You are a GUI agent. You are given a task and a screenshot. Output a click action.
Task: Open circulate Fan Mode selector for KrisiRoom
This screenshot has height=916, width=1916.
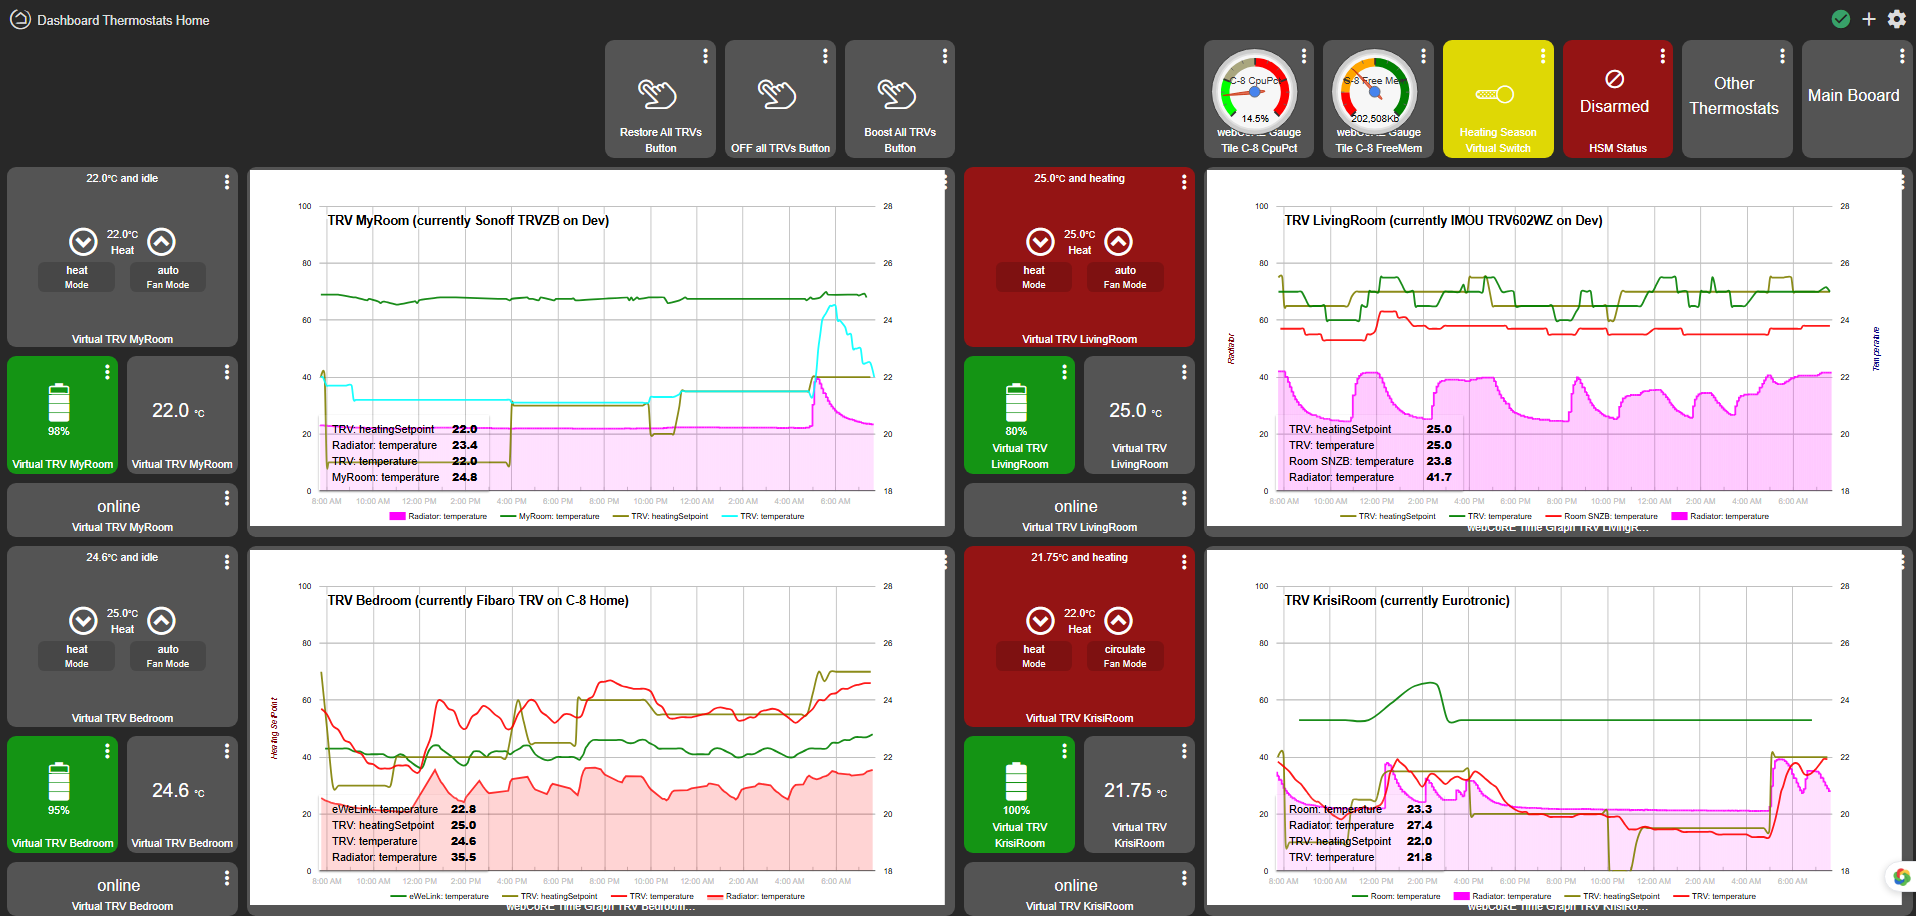1125,656
